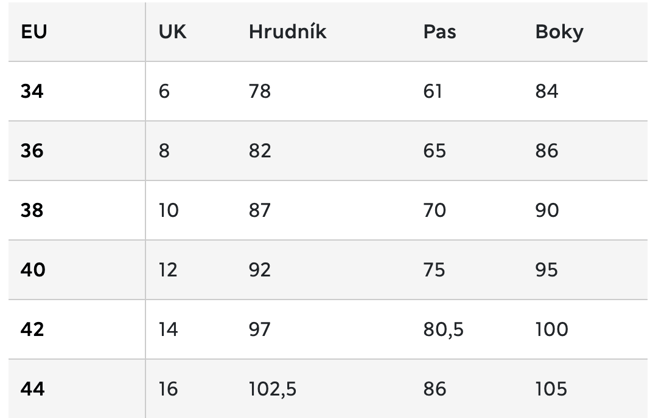Click UK size 8 cell
The height and width of the screenshot is (418, 650).
click(x=164, y=151)
